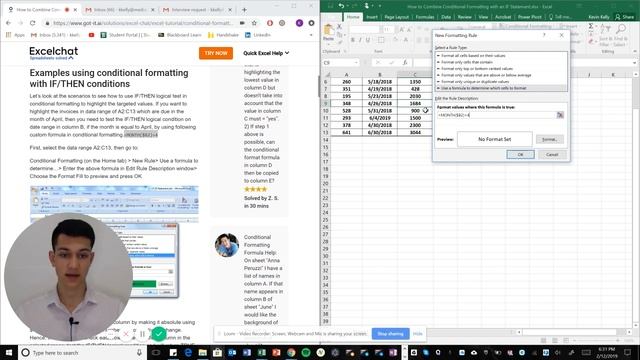Expand the formula bar arrow
Image resolution: width=640 pixels, height=360 pixels.
(634, 62)
